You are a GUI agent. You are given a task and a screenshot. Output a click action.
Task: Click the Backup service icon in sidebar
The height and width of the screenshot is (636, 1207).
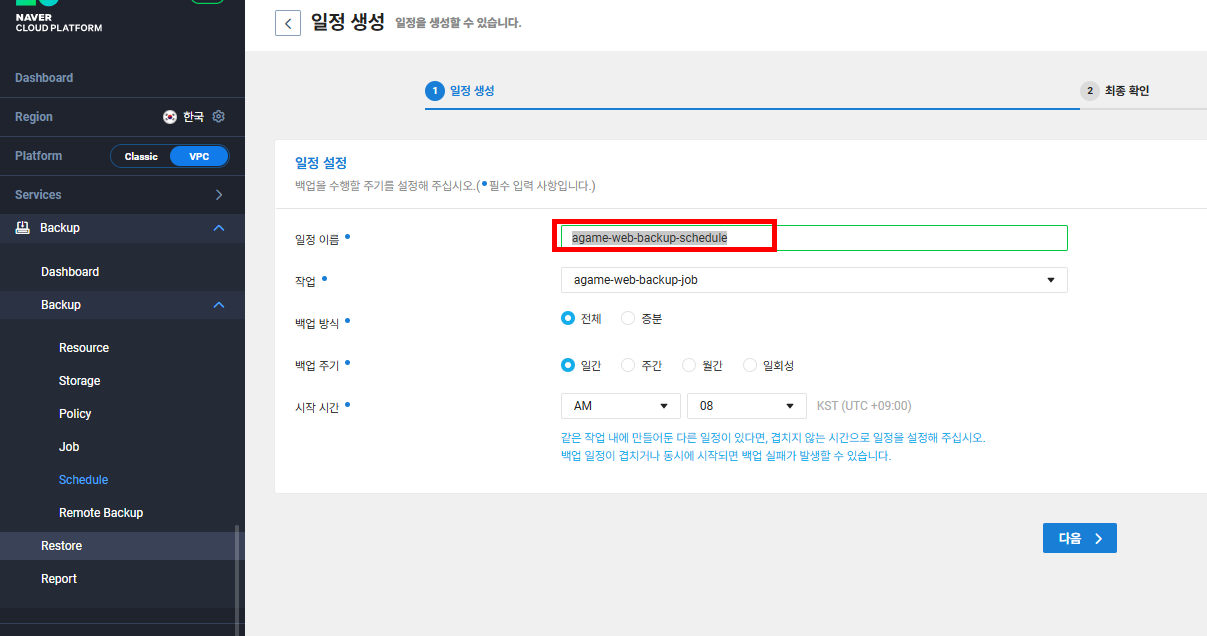pos(22,228)
